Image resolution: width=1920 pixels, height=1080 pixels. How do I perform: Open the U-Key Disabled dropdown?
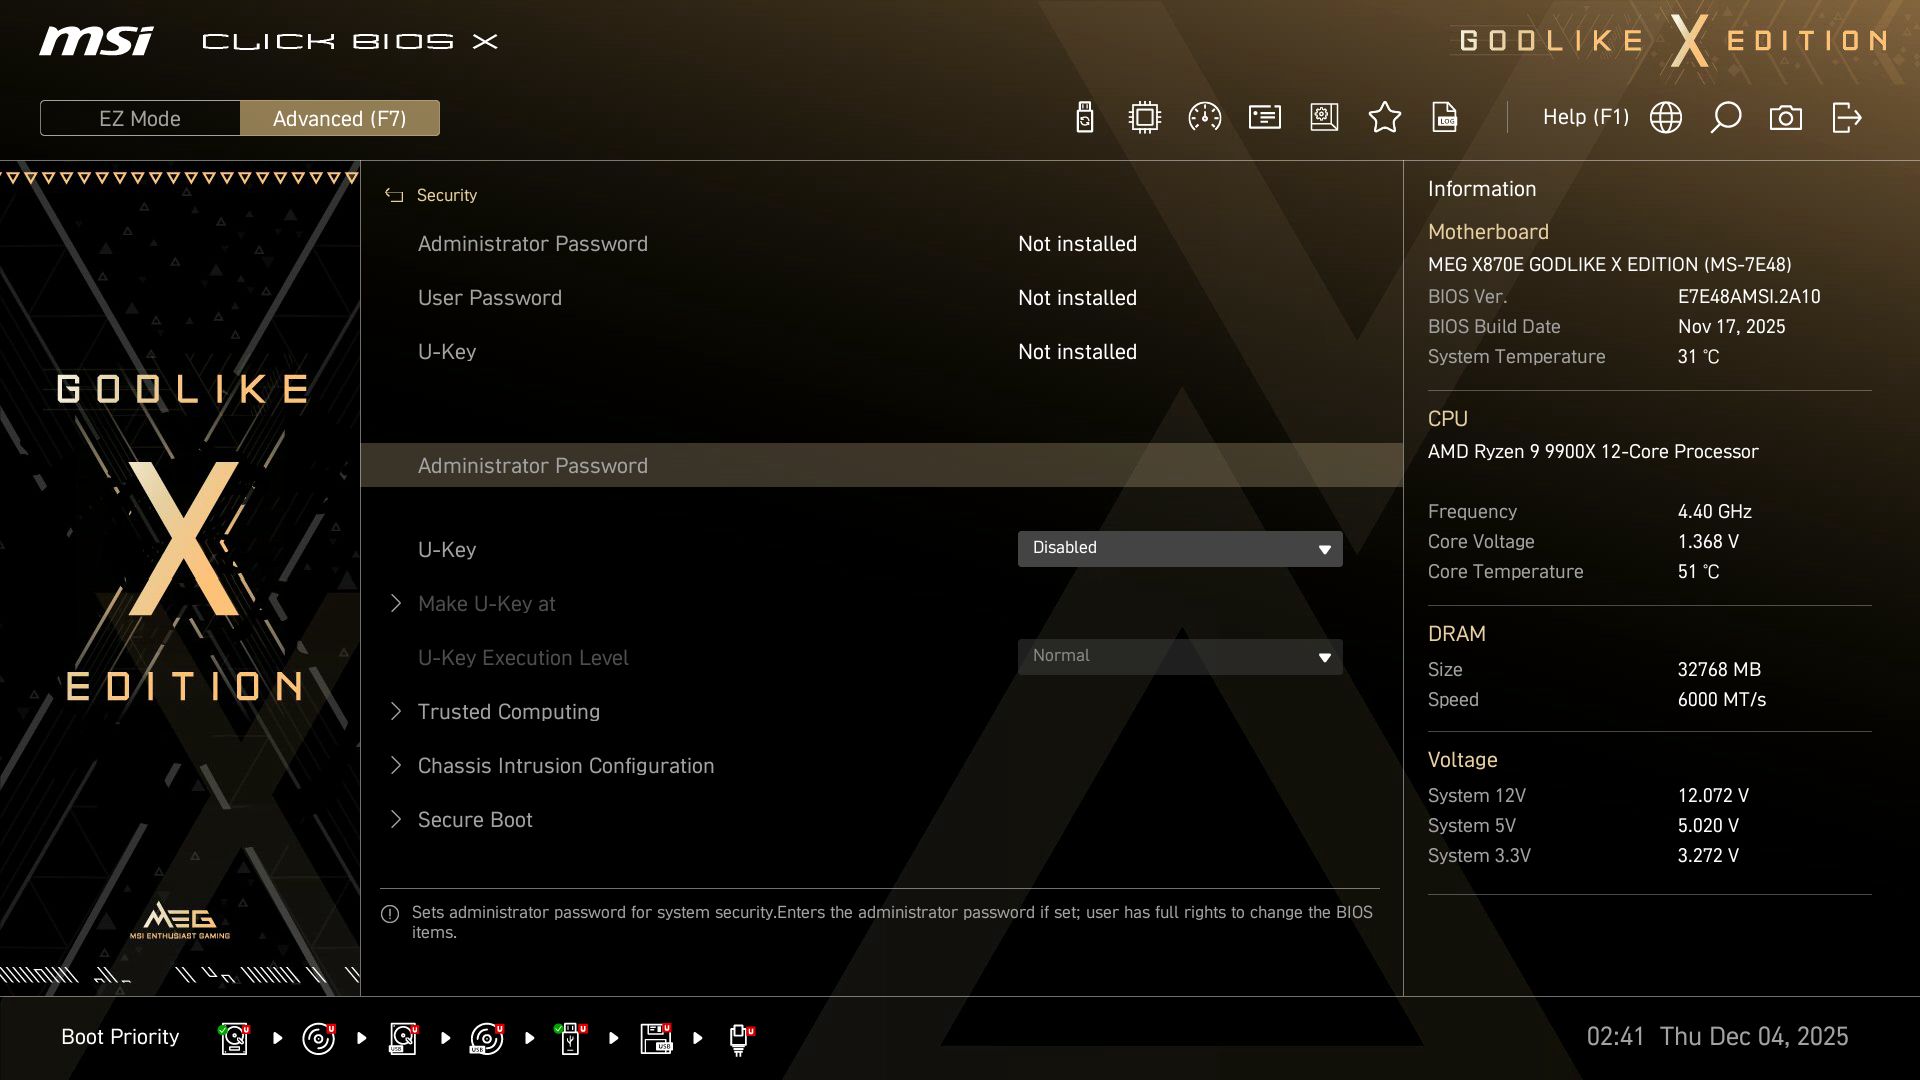(x=1180, y=548)
